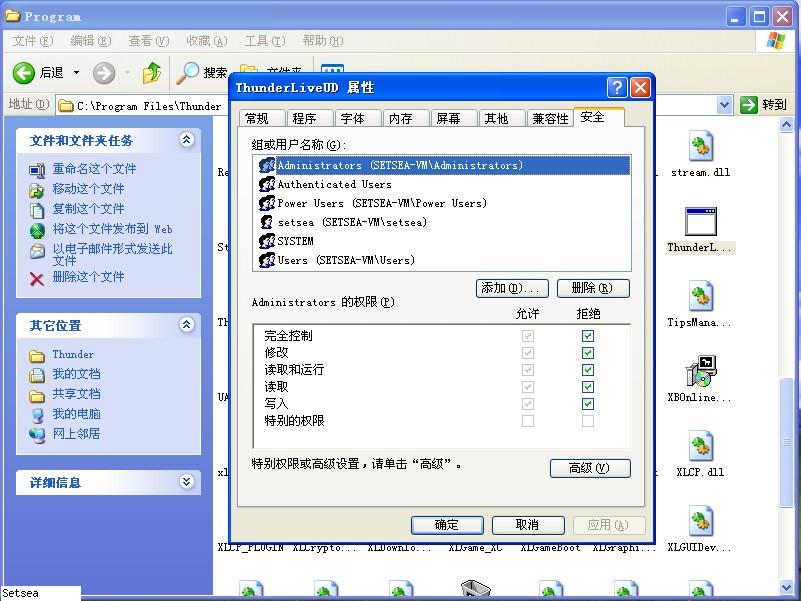Open the View (查看) menu
The width and height of the screenshot is (801, 601).
[149, 41]
